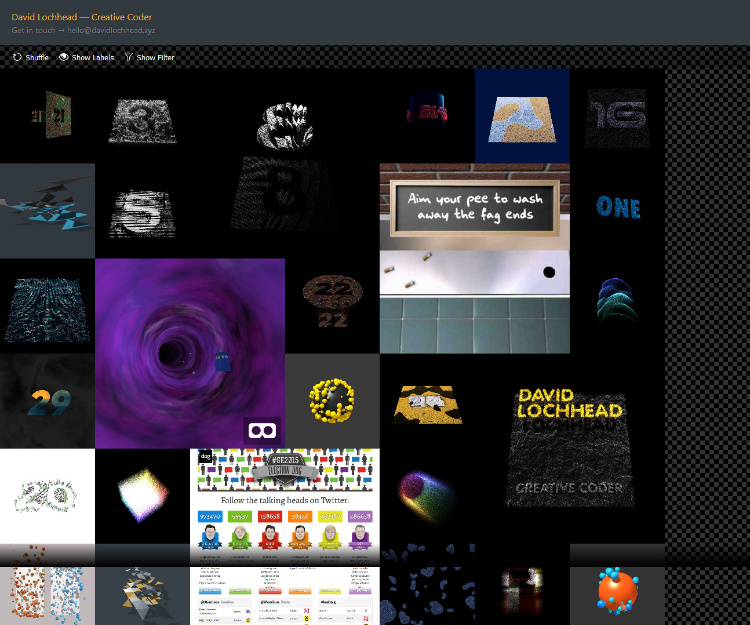Select the blue 'ONE' text thumbnail
This screenshot has width=750, height=625.
[617, 208]
